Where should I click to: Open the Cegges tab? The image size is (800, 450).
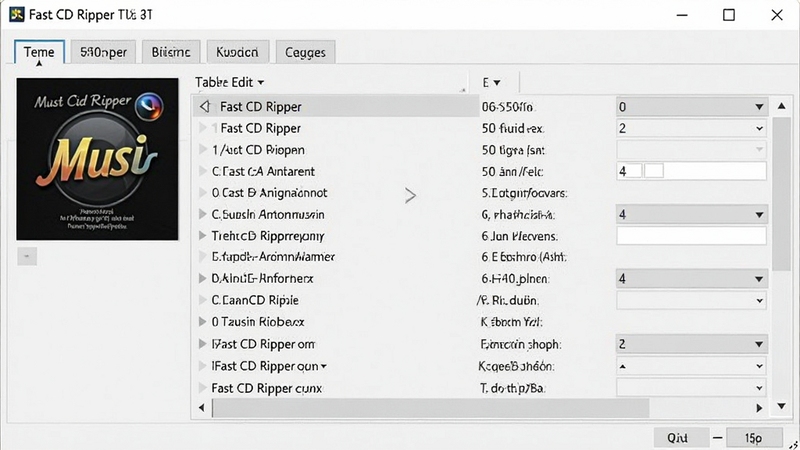click(305, 52)
